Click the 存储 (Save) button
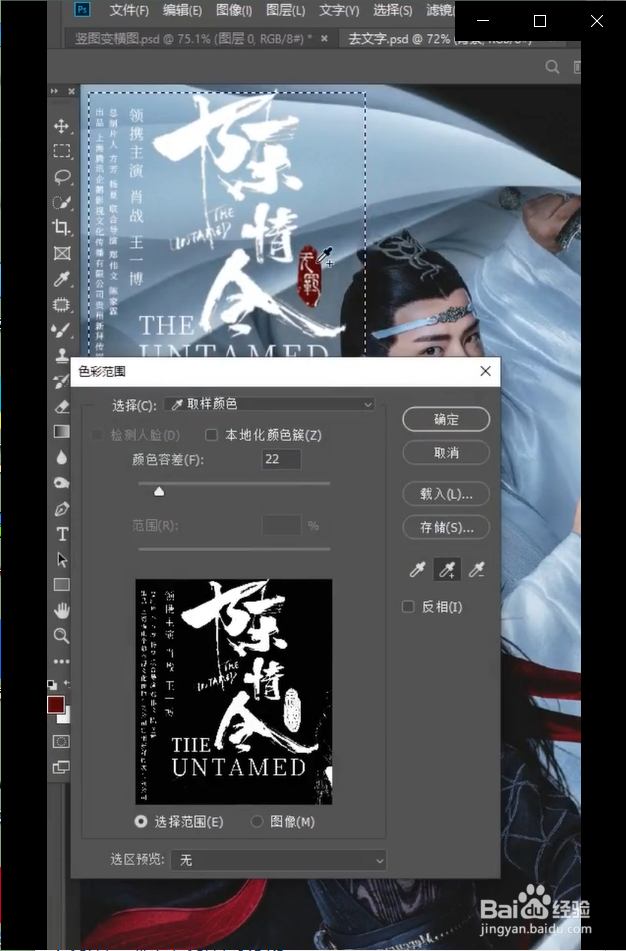The image size is (626, 951). (446, 528)
